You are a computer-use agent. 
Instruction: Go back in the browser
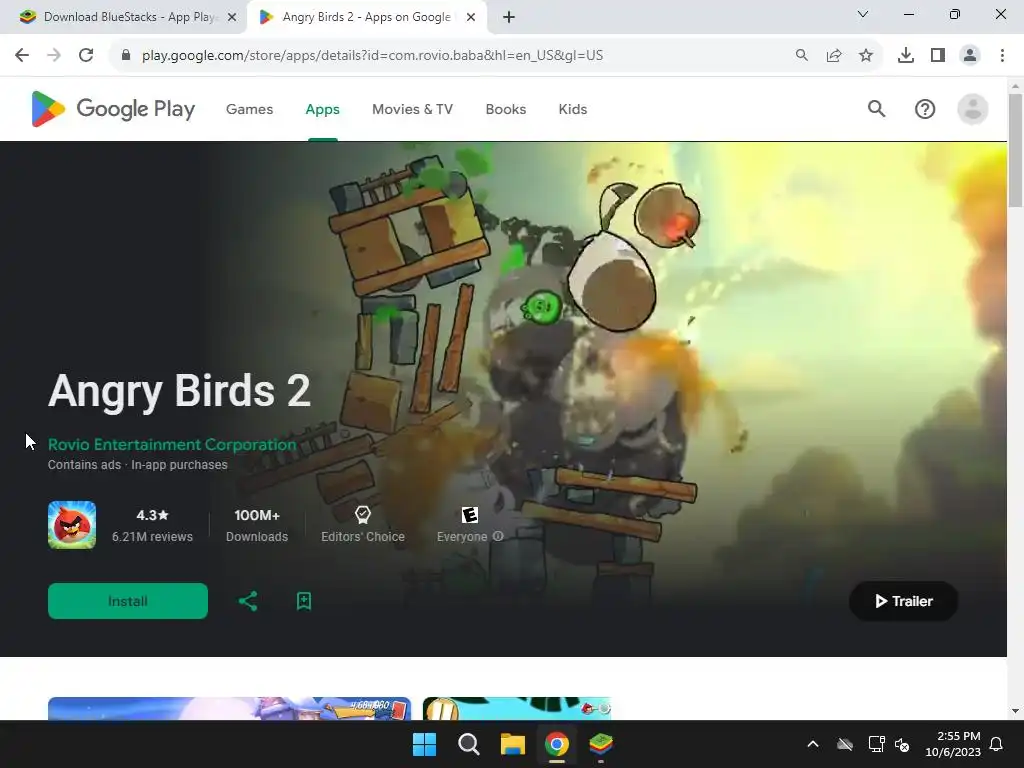point(22,55)
